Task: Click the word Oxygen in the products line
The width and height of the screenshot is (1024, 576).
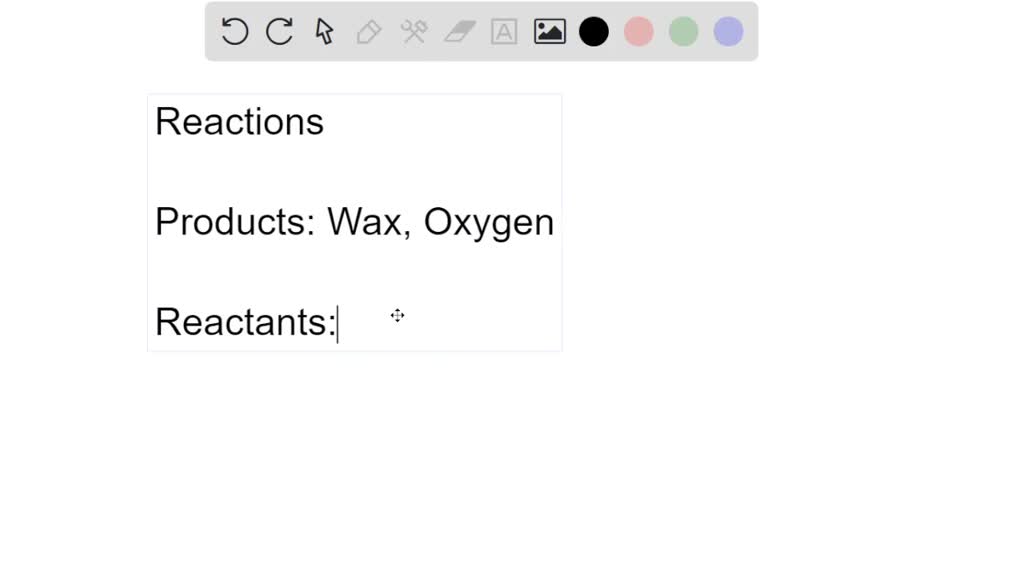Action: point(489,222)
